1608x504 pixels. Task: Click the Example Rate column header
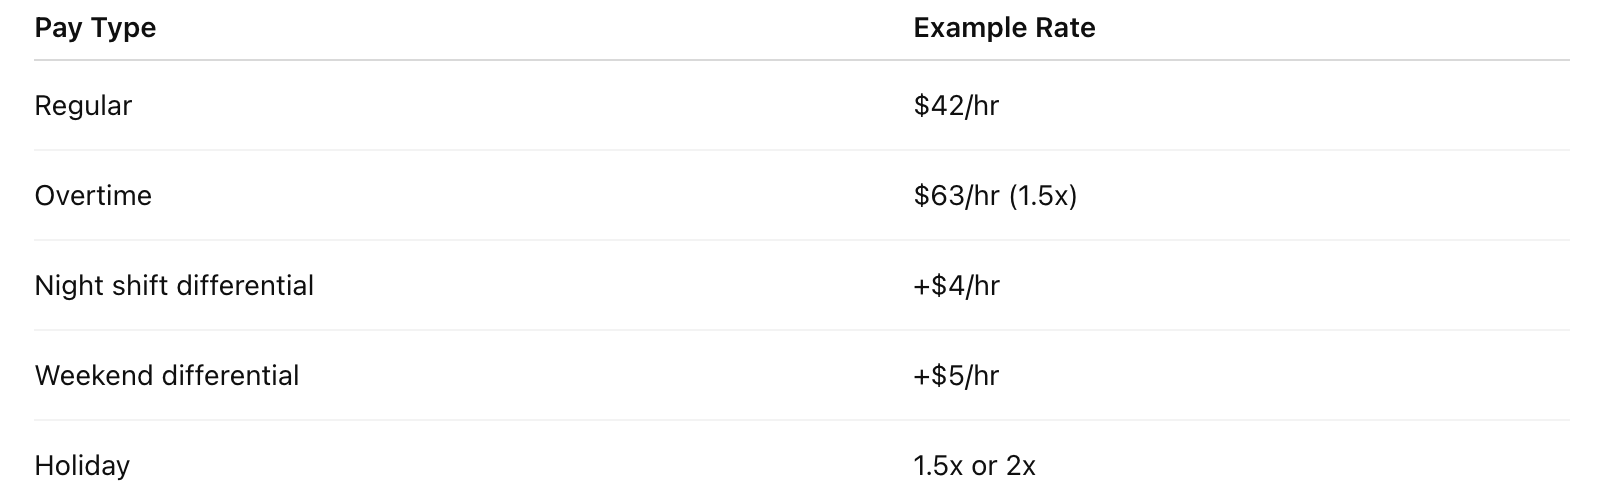pos(1004,28)
